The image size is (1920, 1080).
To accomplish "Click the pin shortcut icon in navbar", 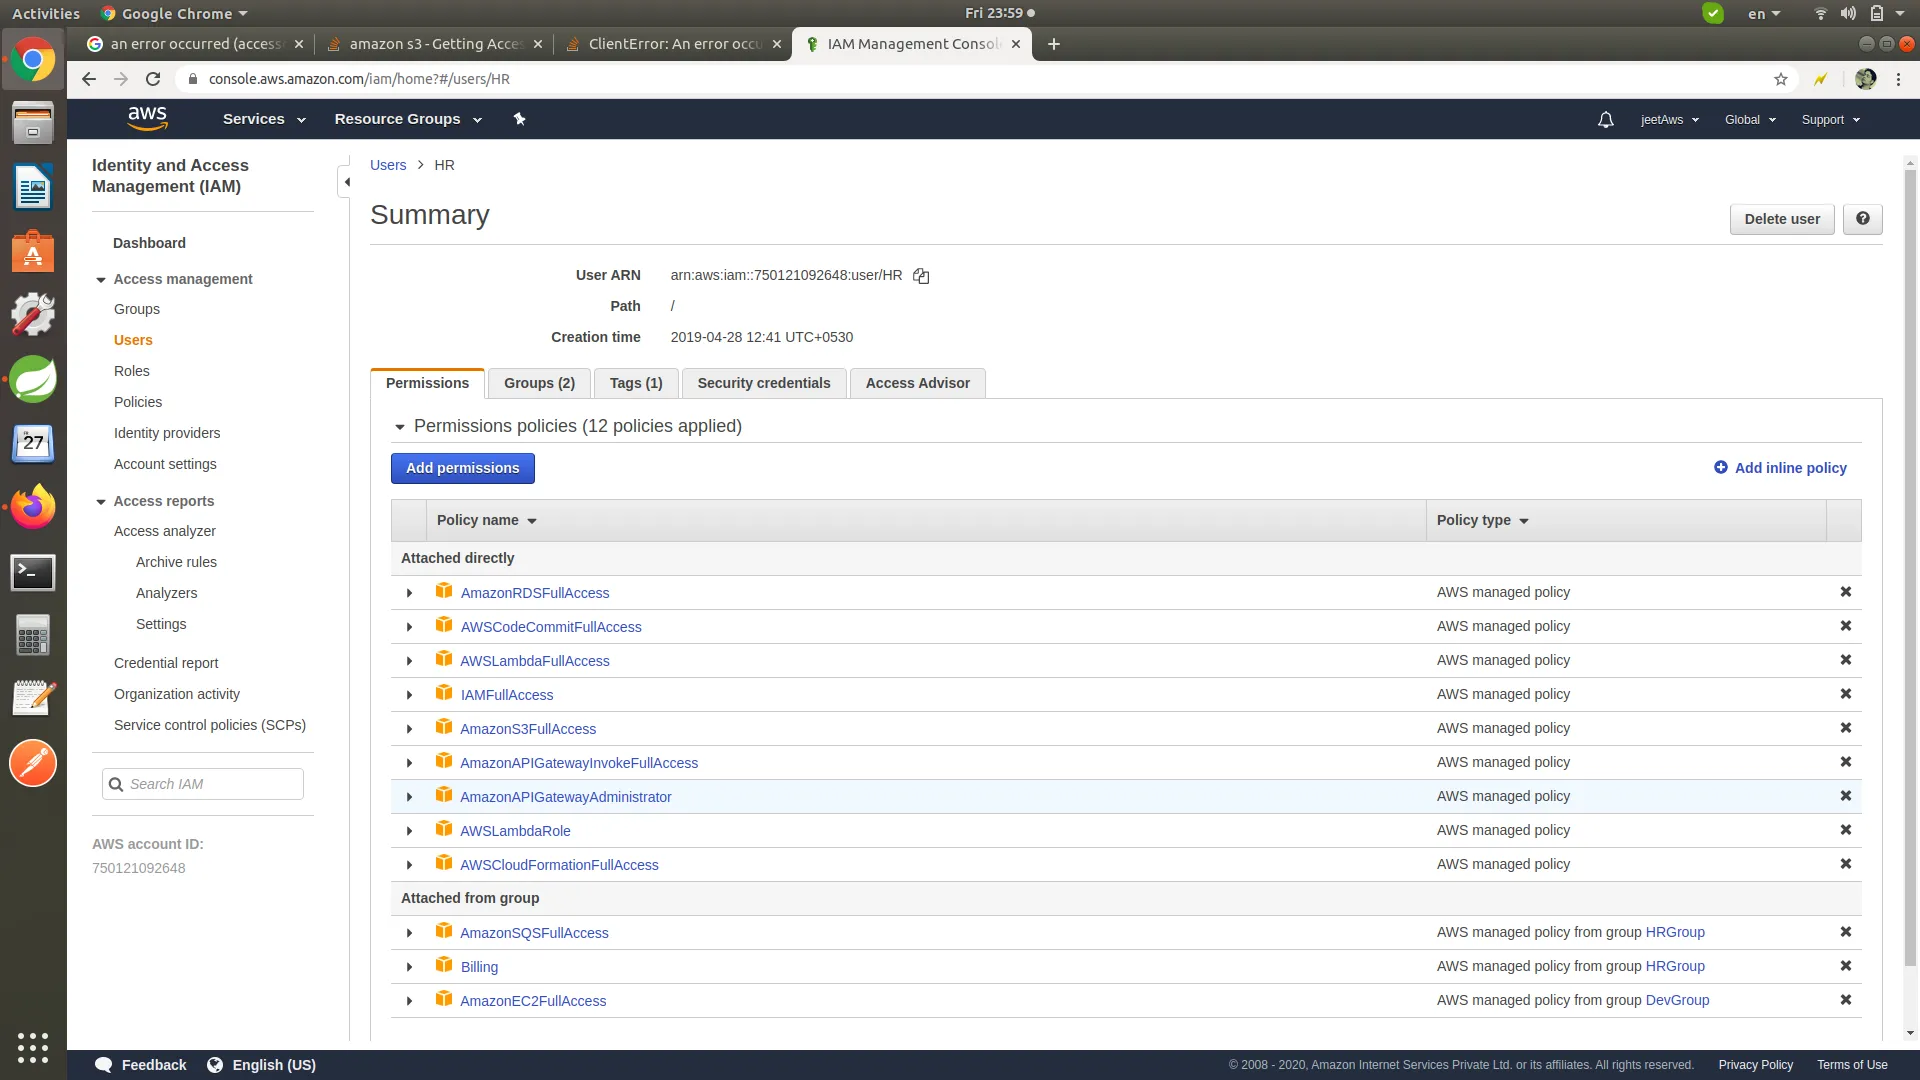I will pyautogui.click(x=519, y=119).
